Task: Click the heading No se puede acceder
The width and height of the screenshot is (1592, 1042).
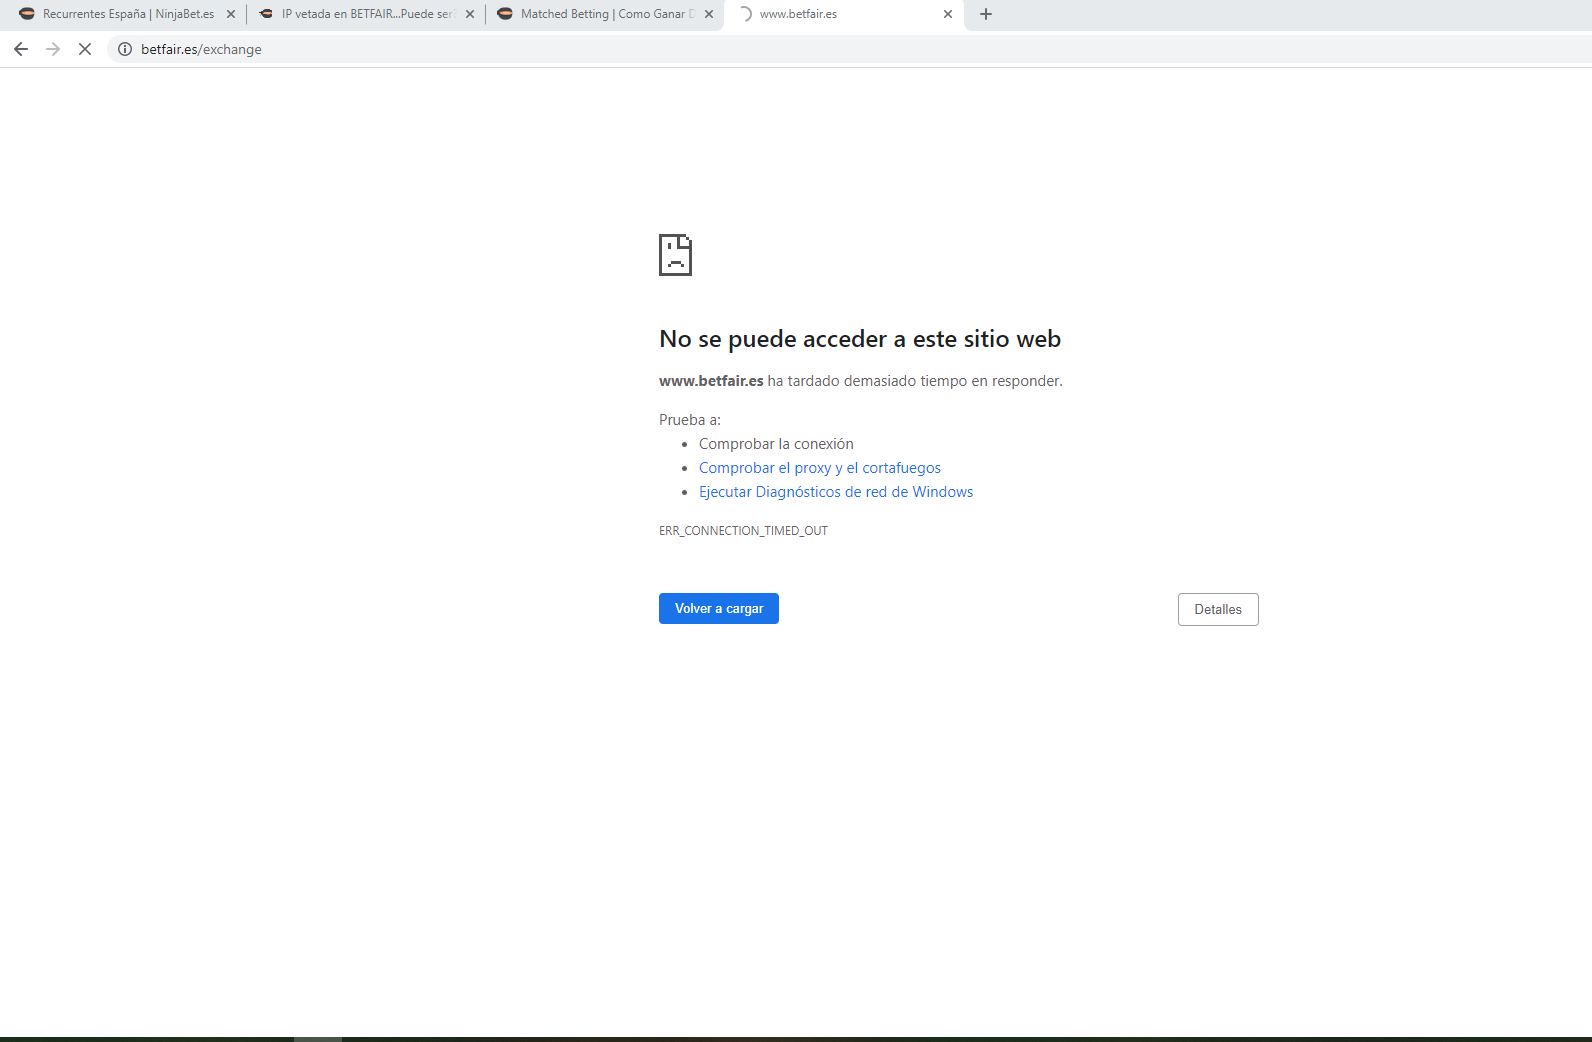Action: click(x=860, y=339)
